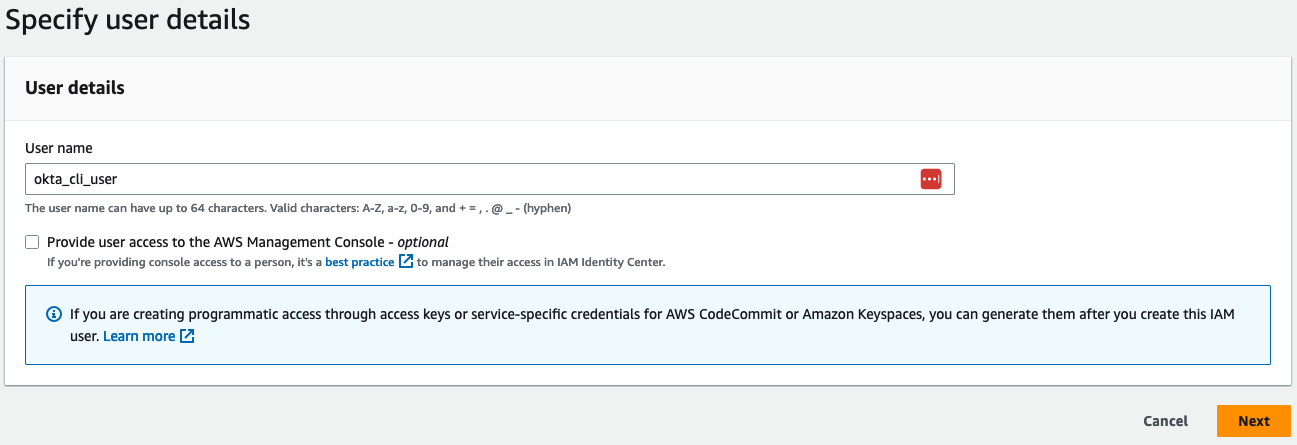Click the "User details" section heading
Screen dimensions: 1297x445
[75, 88]
